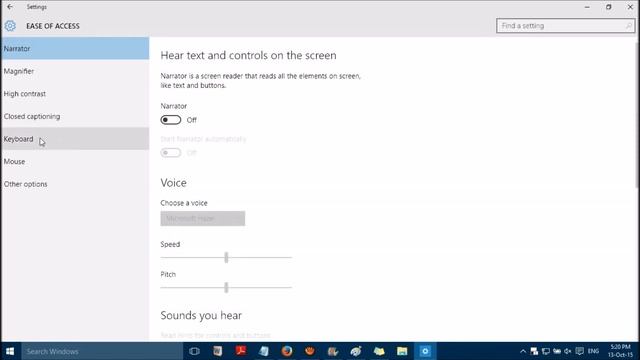The width and height of the screenshot is (640, 360).
Task: Click the Find a setting search box
Action: click(565, 26)
